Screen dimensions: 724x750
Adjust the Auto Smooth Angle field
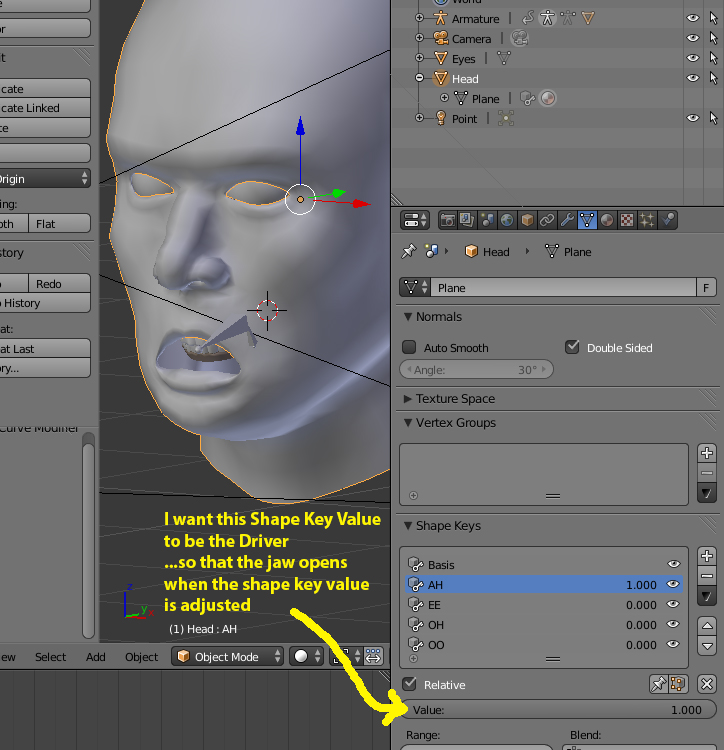[476, 370]
